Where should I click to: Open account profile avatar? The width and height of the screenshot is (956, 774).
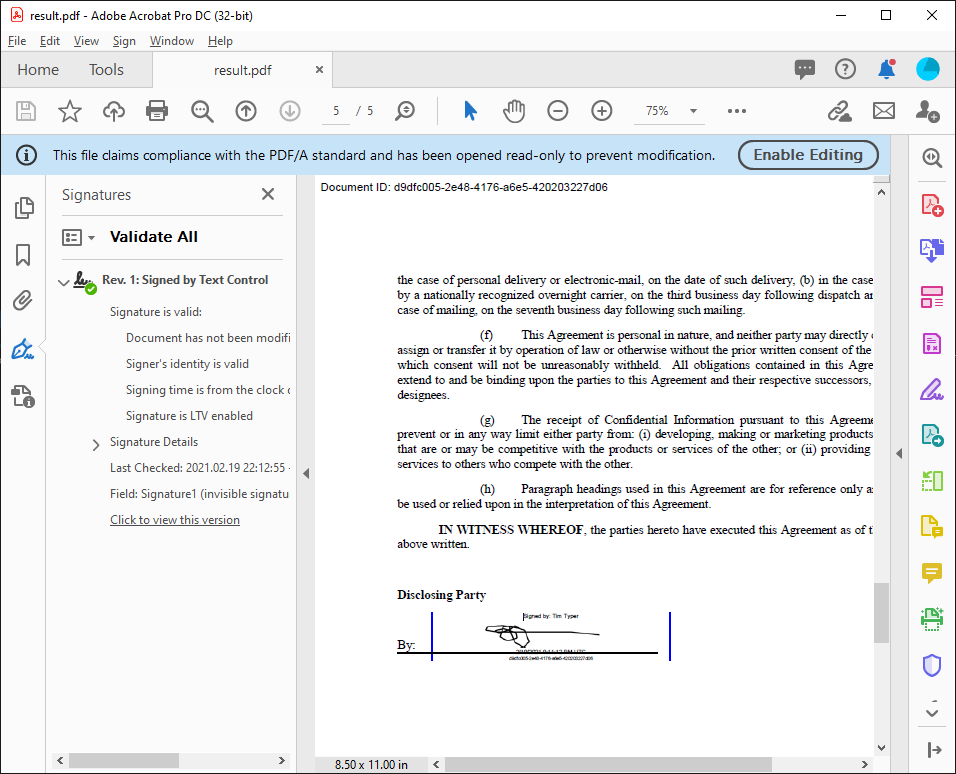pos(927,69)
